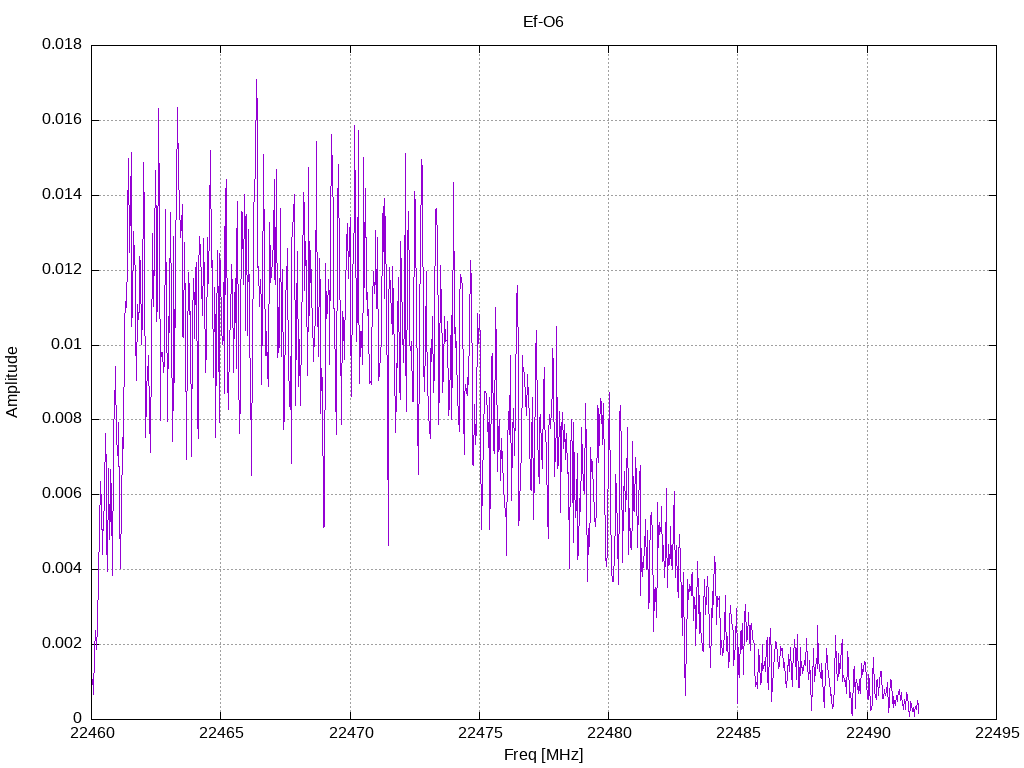Click x-axis tick label 22460
Image resolution: width=1024 pixels, height=768 pixels.
pos(91,733)
